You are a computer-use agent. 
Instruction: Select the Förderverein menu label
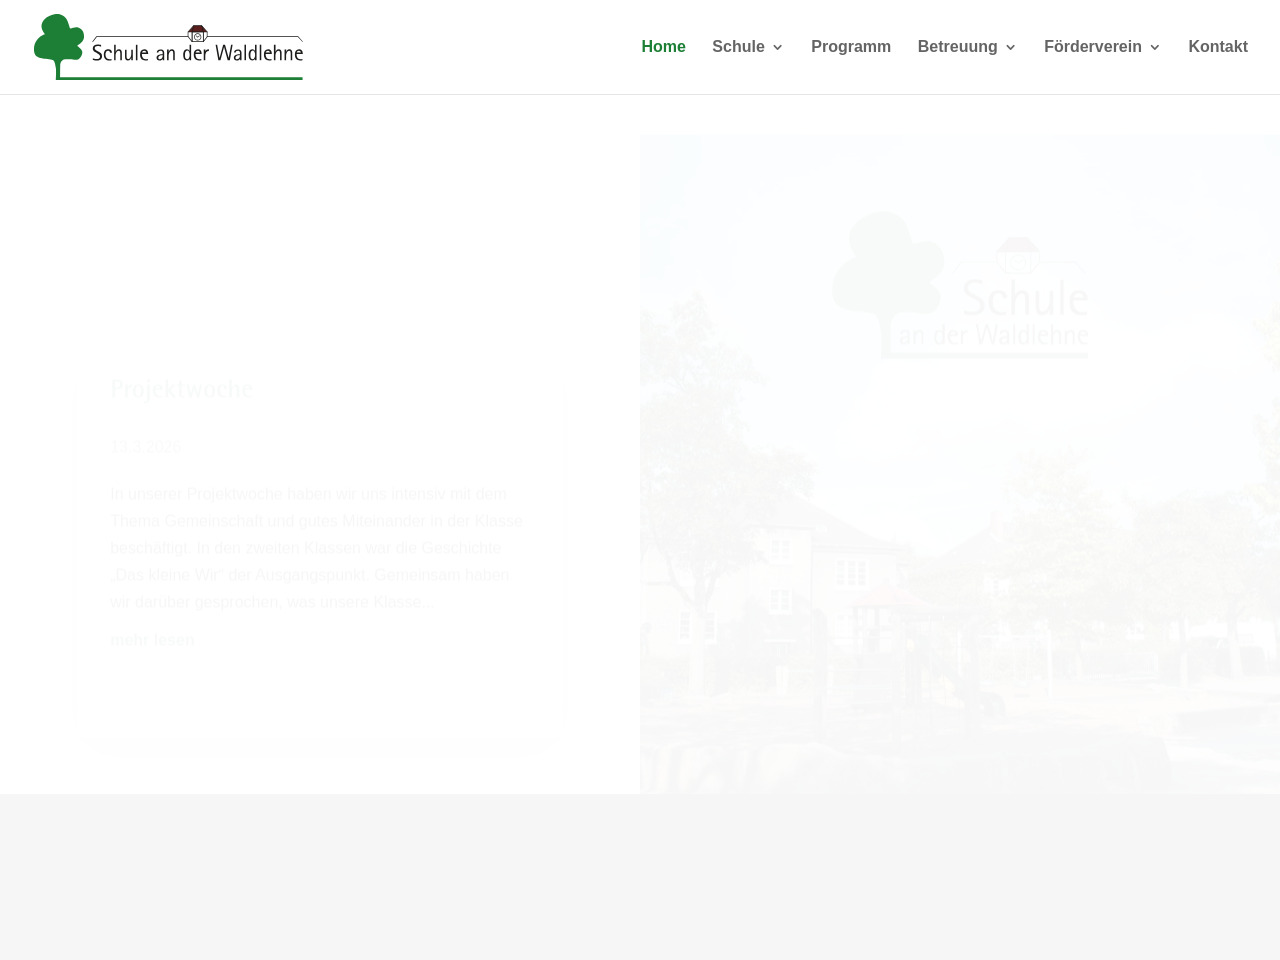click(x=1092, y=47)
